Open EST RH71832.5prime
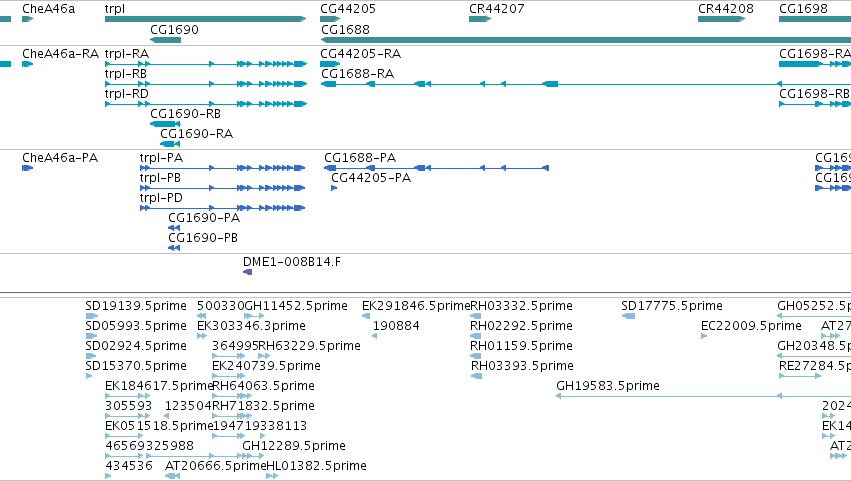Image resolution: width=851 pixels, height=481 pixels. (x=263, y=407)
